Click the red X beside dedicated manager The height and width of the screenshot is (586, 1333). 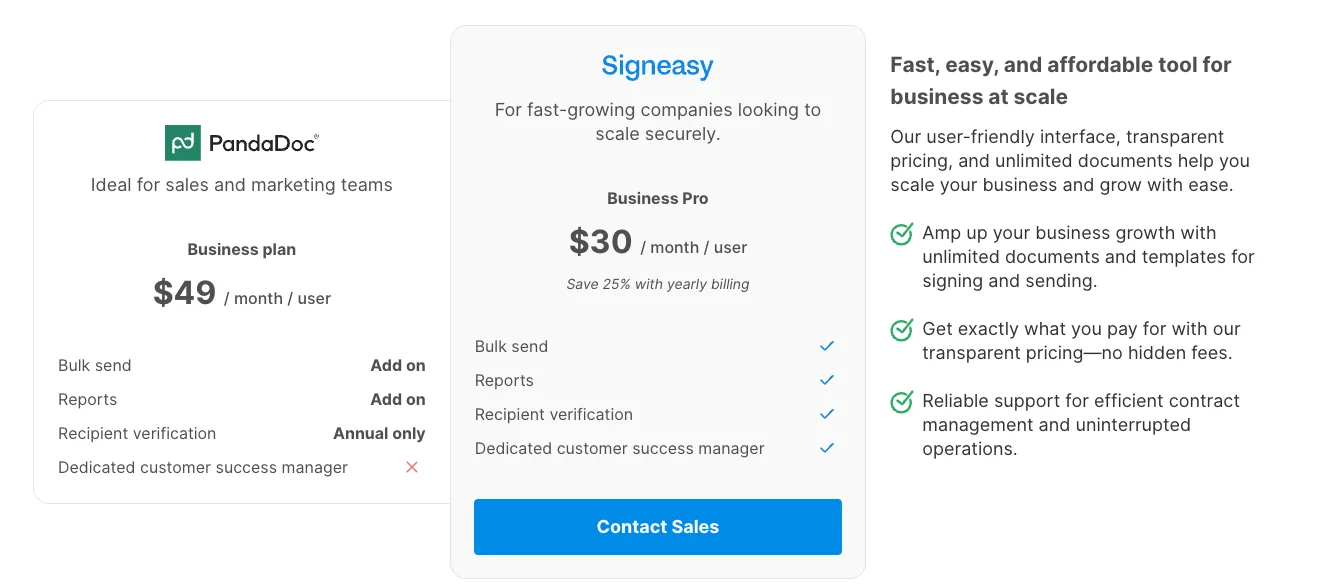pos(412,467)
